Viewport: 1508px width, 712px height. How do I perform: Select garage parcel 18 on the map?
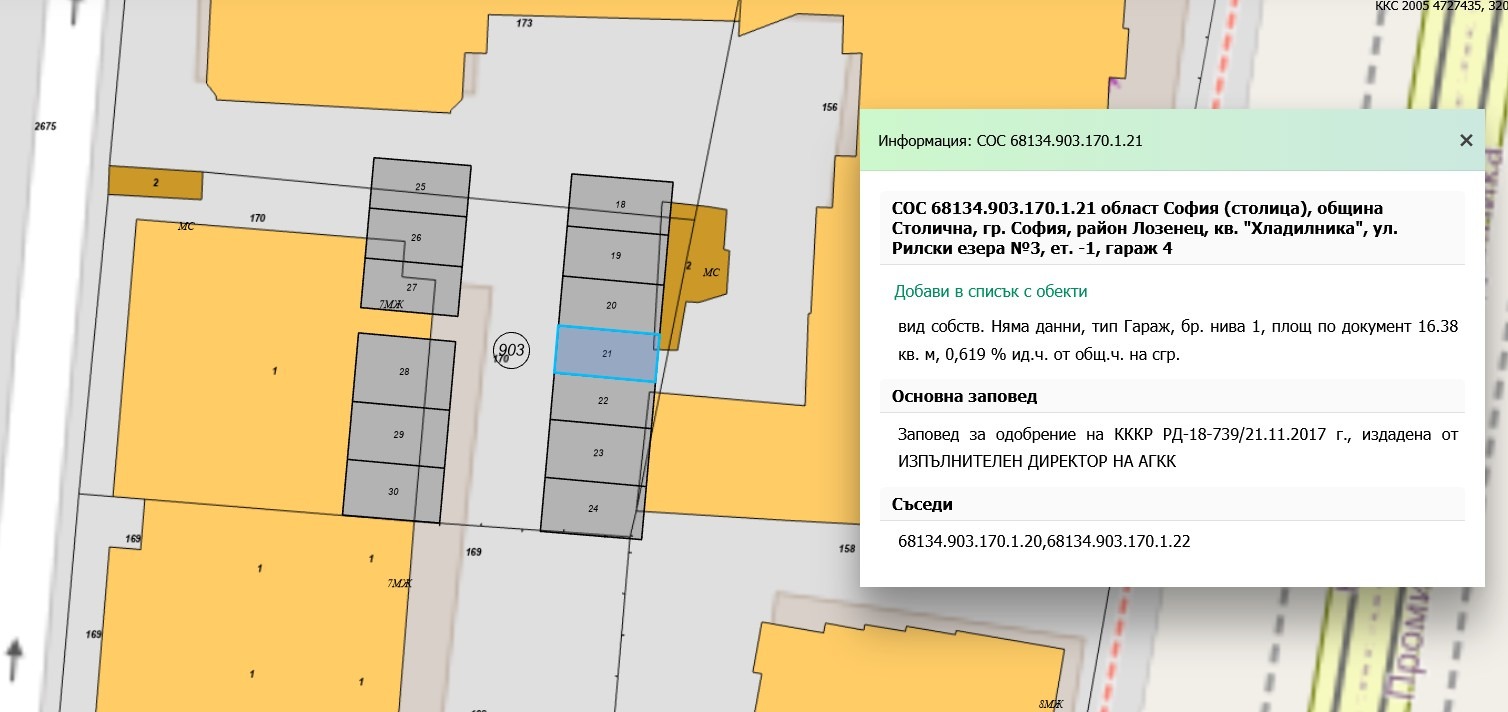(620, 204)
